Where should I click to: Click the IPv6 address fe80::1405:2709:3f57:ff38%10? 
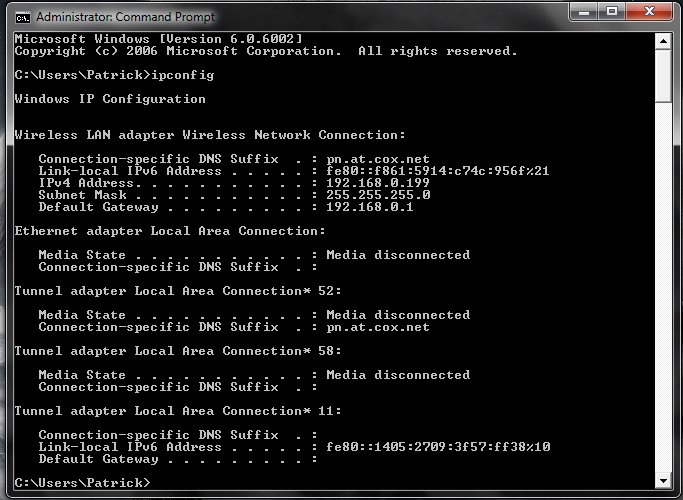[x=438, y=446]
